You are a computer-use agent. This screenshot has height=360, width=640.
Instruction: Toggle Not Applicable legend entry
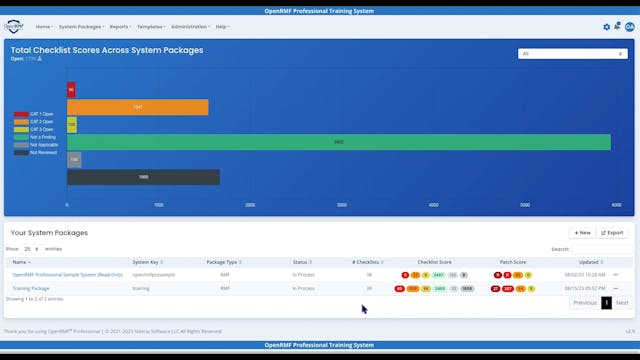click(x=36, y=145)
